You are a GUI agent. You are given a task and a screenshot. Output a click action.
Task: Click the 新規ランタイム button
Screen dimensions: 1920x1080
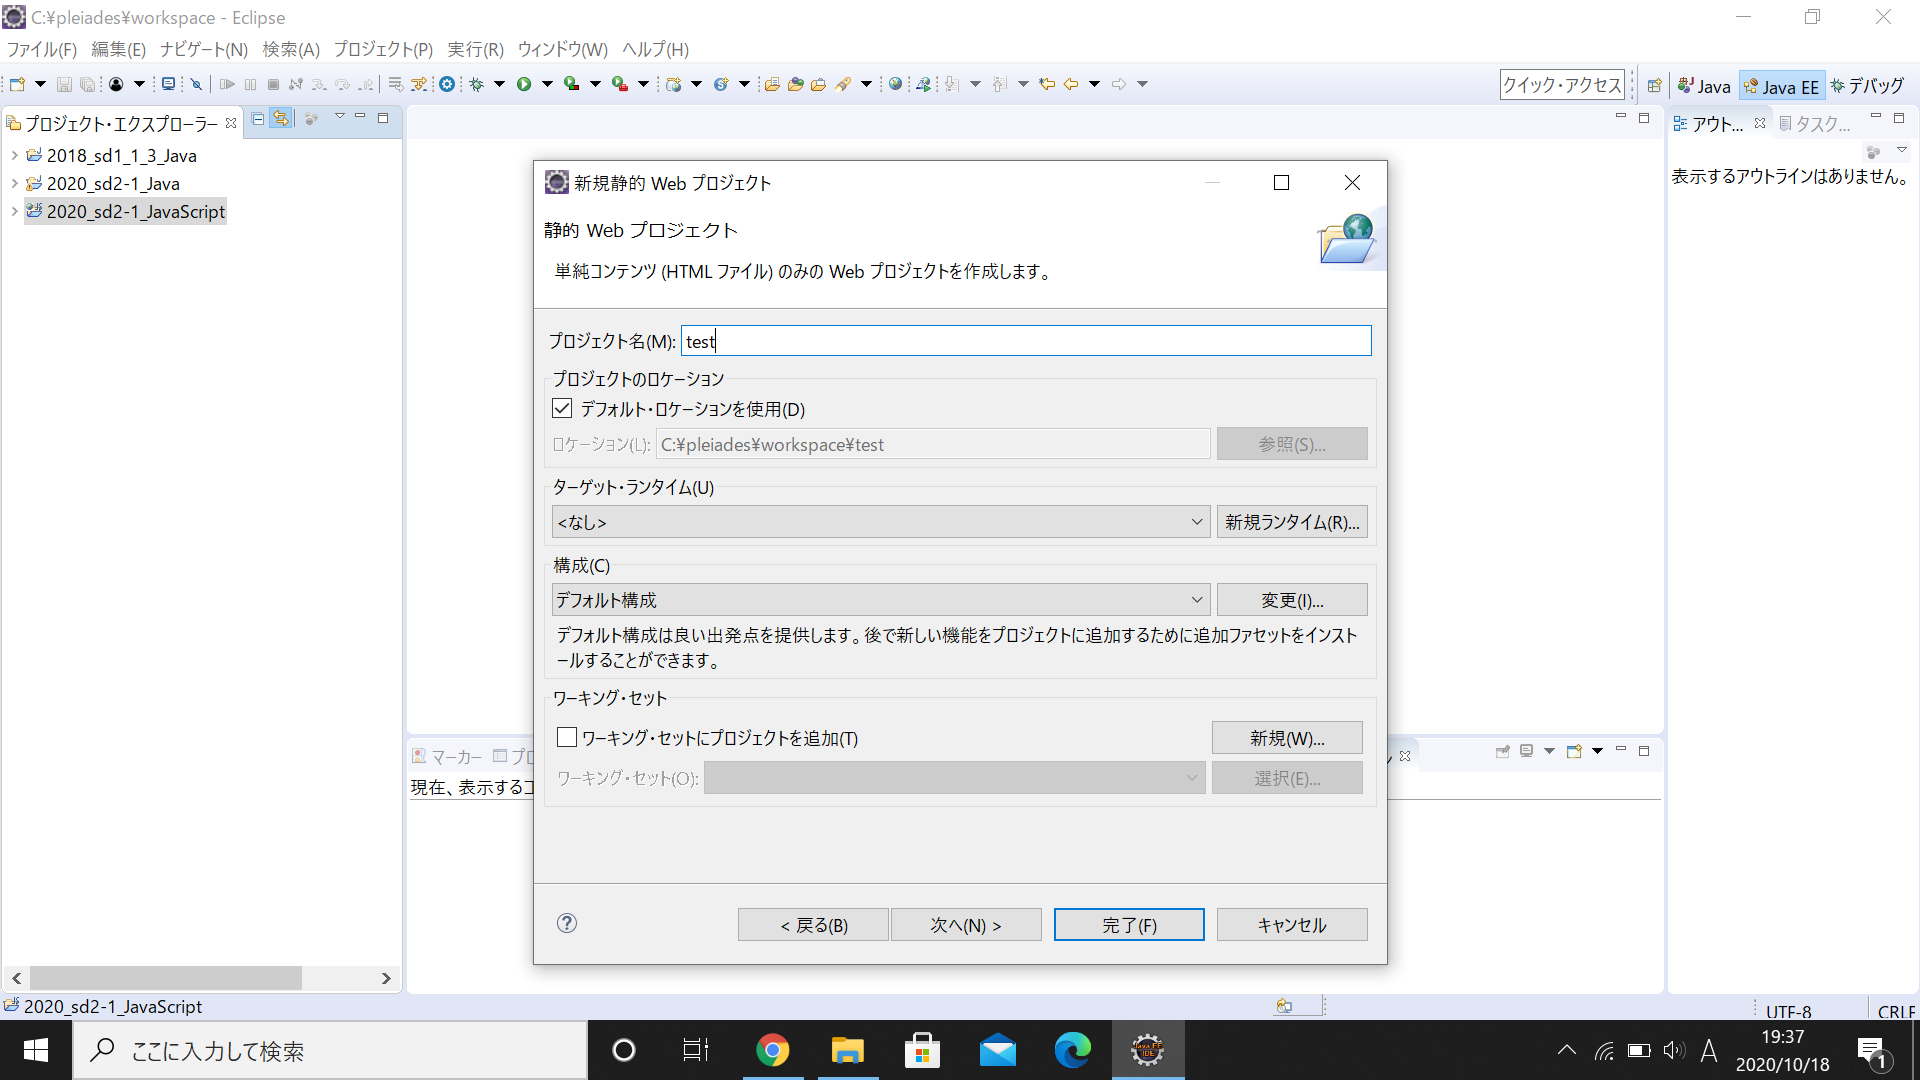(x=1292, y=521)
